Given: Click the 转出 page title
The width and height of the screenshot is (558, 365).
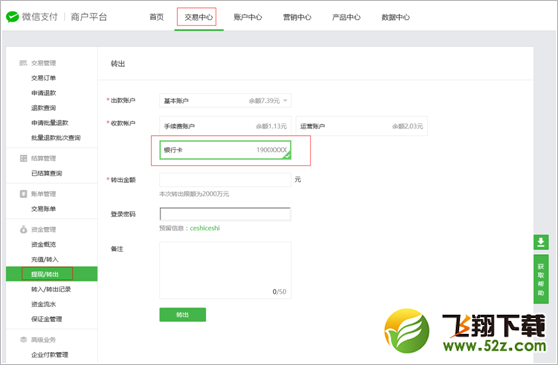Looking at the screenshot, I should [118, 64].
